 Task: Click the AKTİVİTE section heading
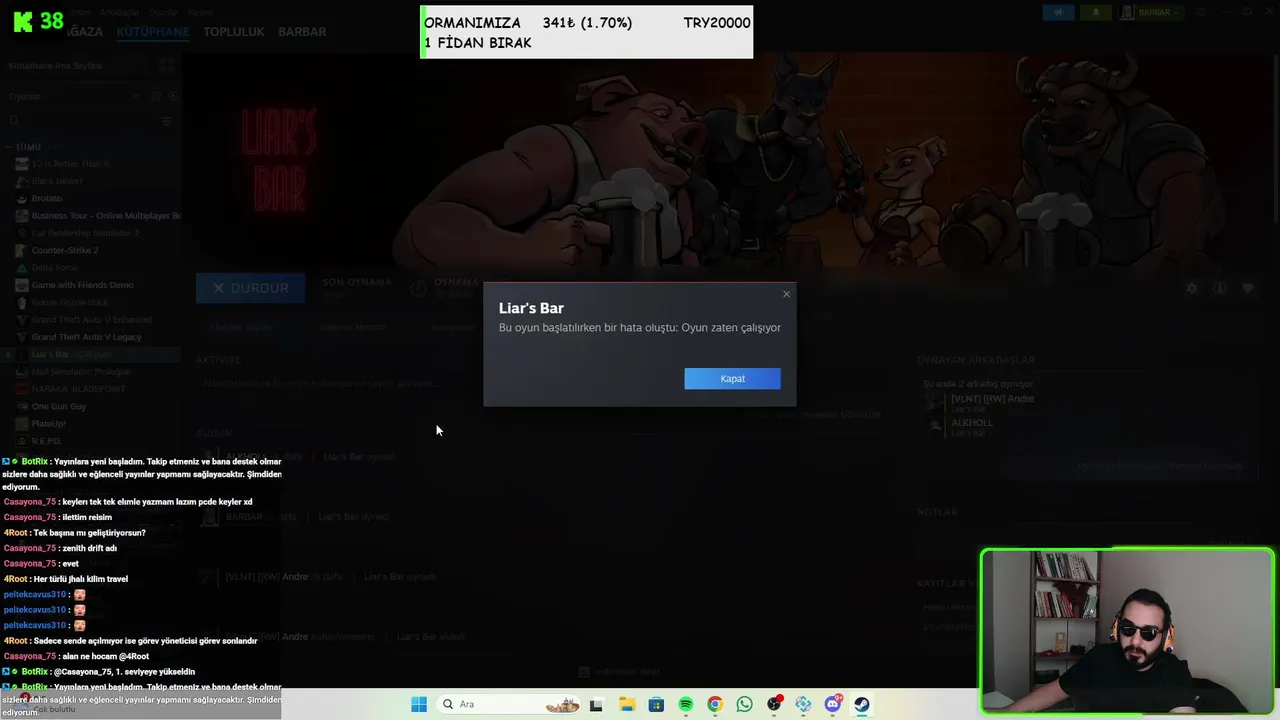click(x=218, y=360)
